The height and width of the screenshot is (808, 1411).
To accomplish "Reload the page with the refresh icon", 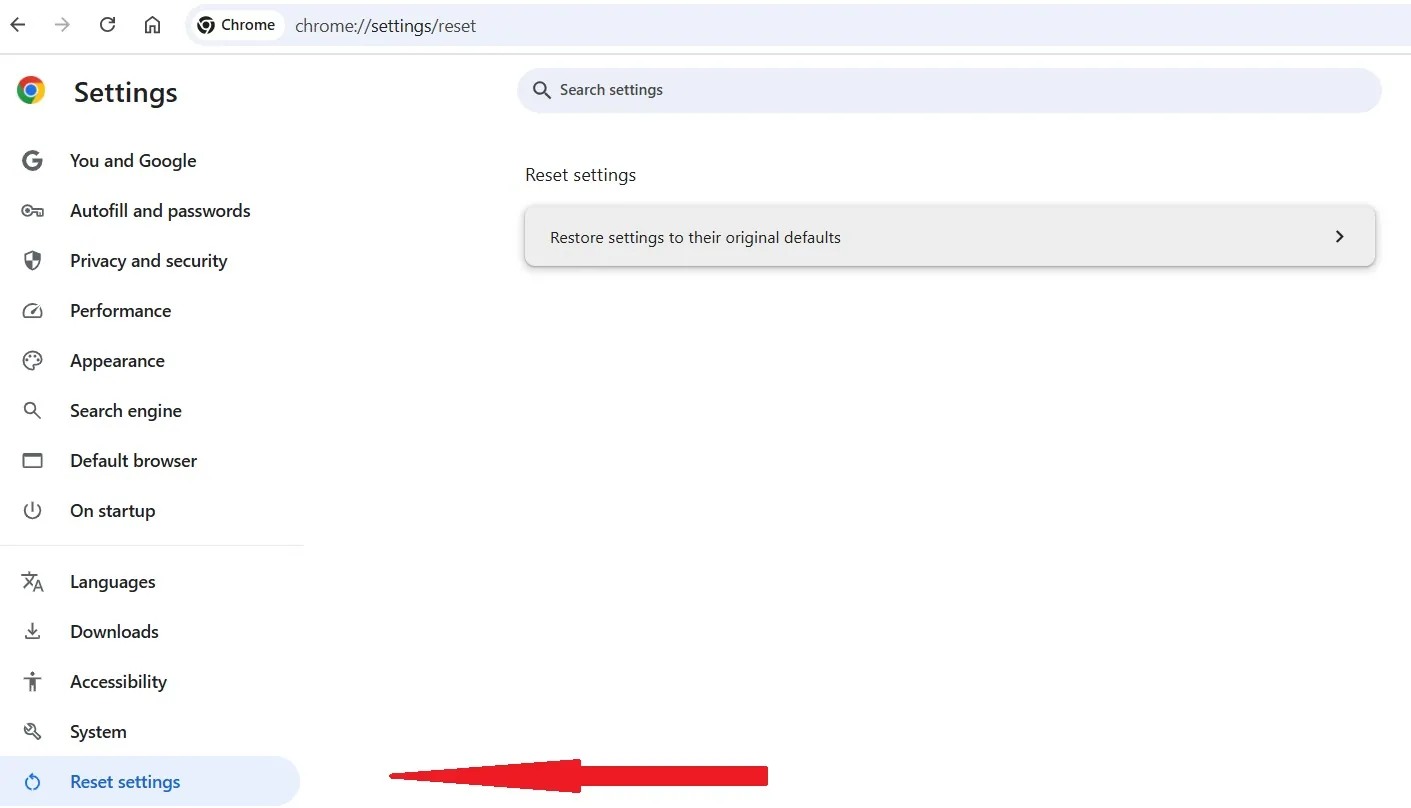I will click(x=108, y=25).
